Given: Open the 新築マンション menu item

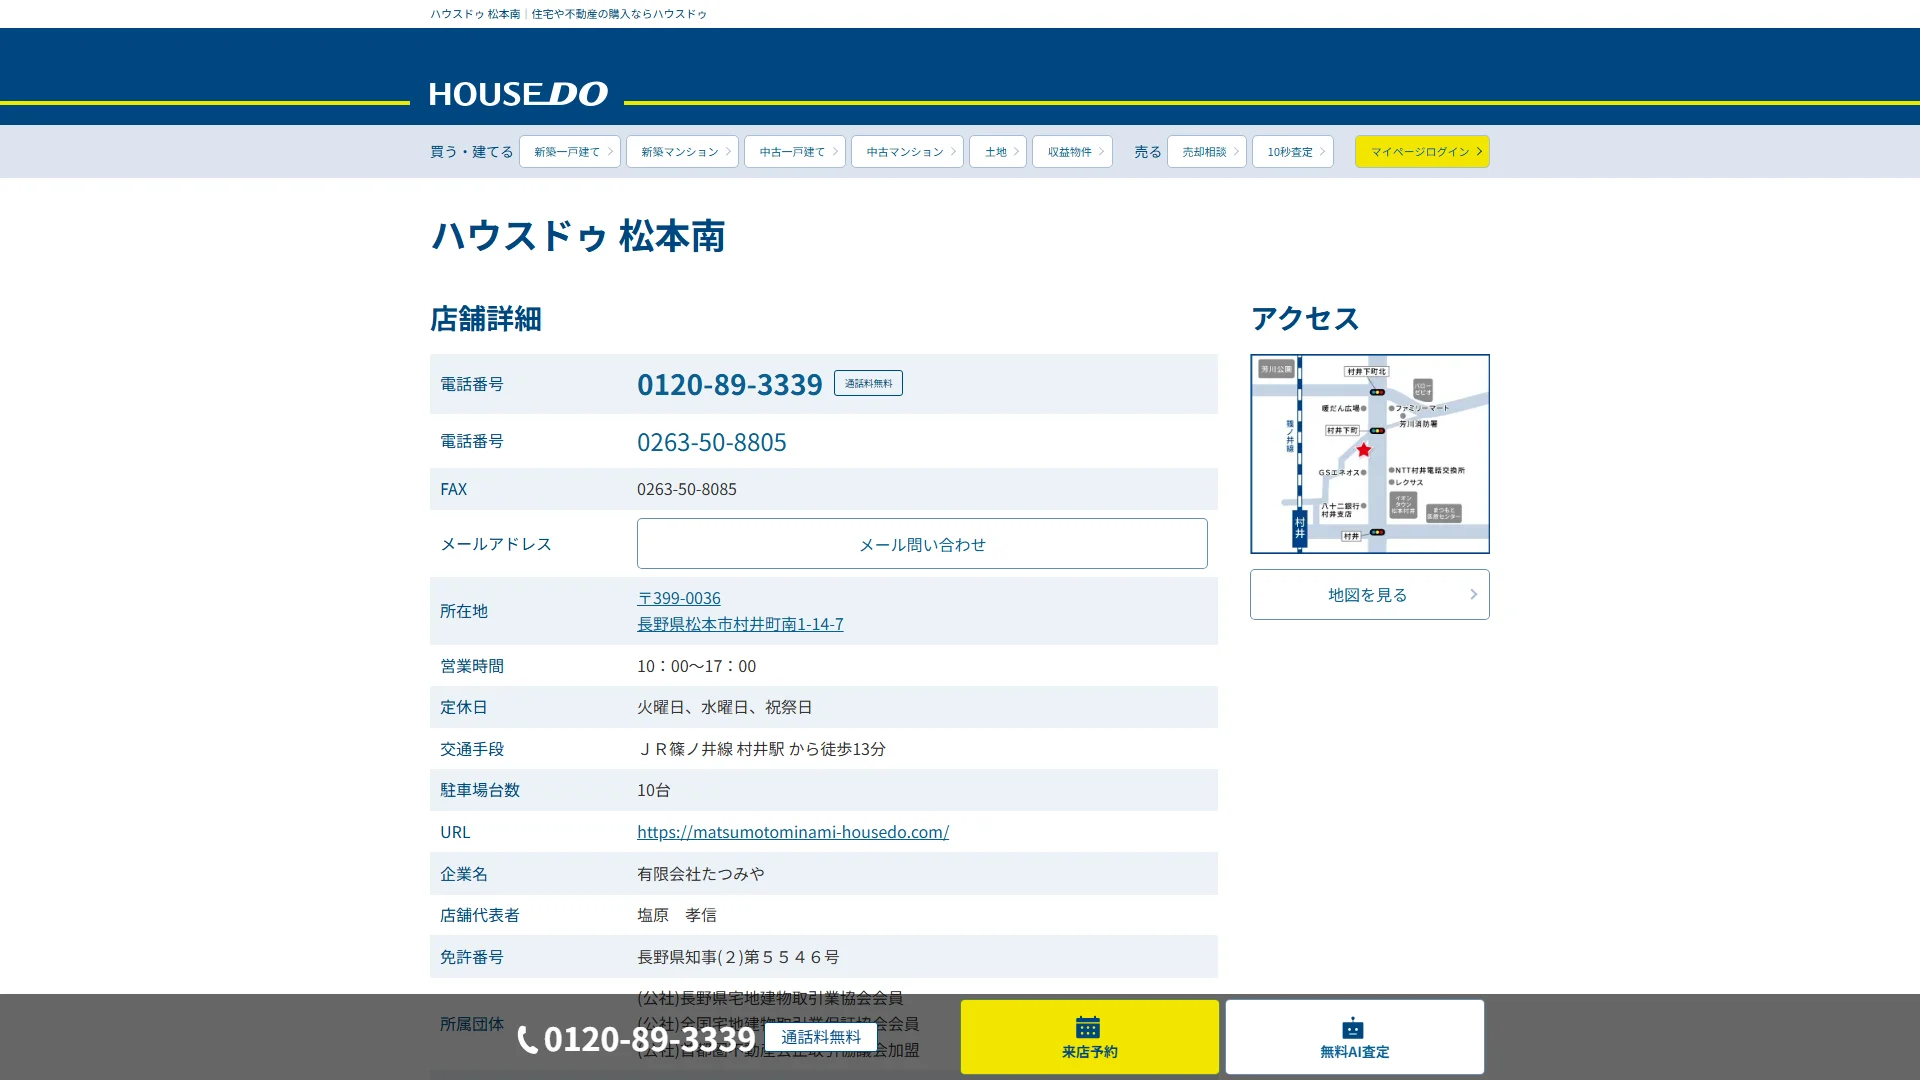Looking at the screenshot, I should pyautogui.click(x=682, y=152).
